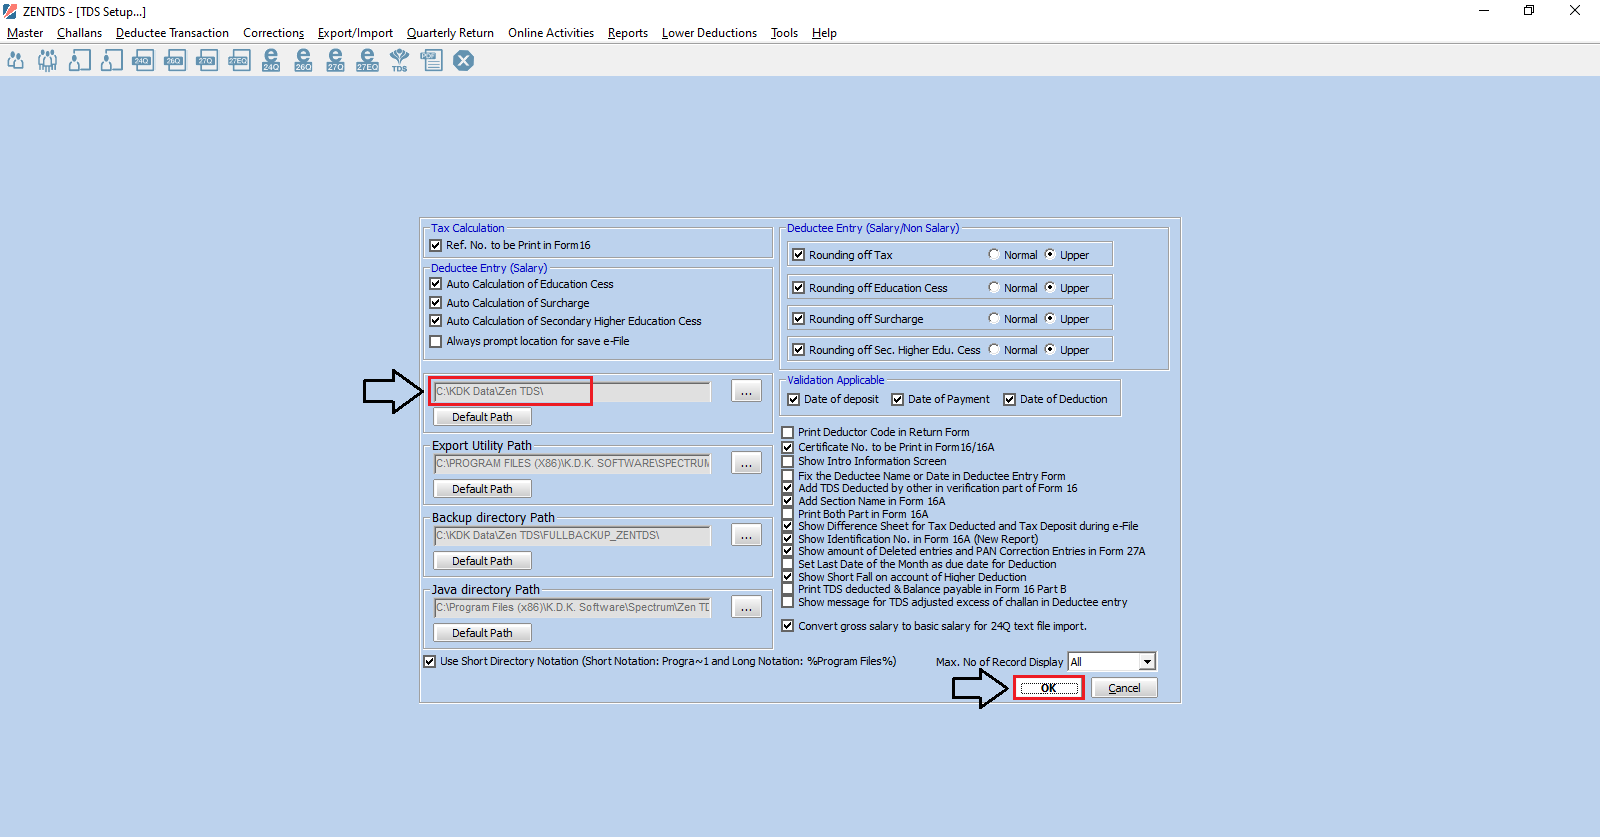Click the ZENTDS app icon in title bar
The height and width of the screenshot is (837, 1601).
10,11
